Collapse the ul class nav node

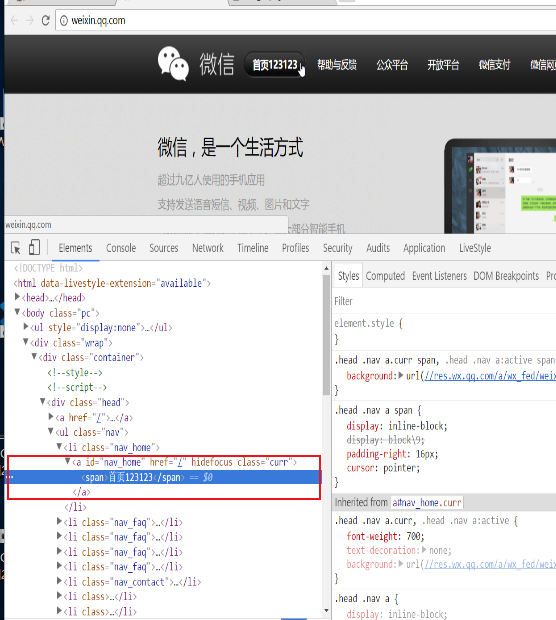coord(51,431)
